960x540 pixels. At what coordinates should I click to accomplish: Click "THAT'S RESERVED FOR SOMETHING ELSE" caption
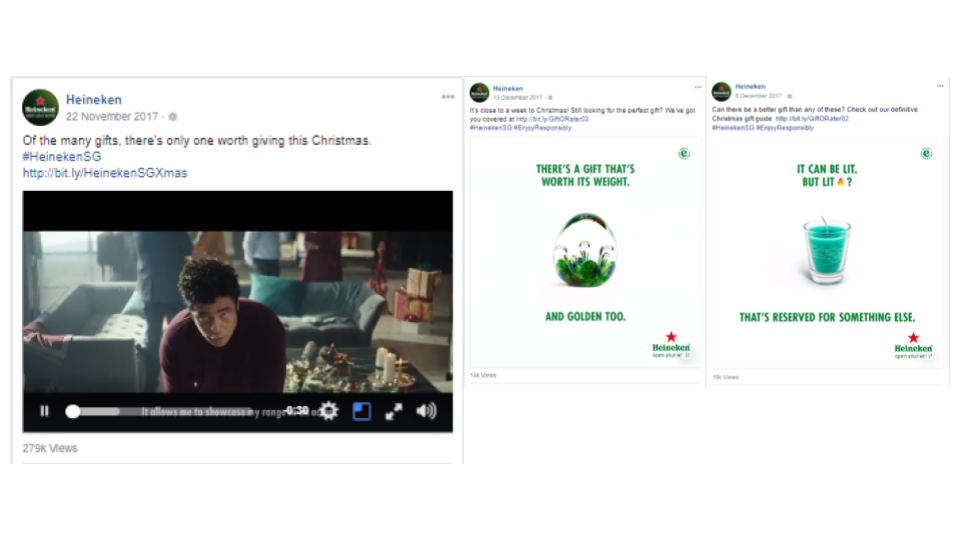tap(827, 317)
